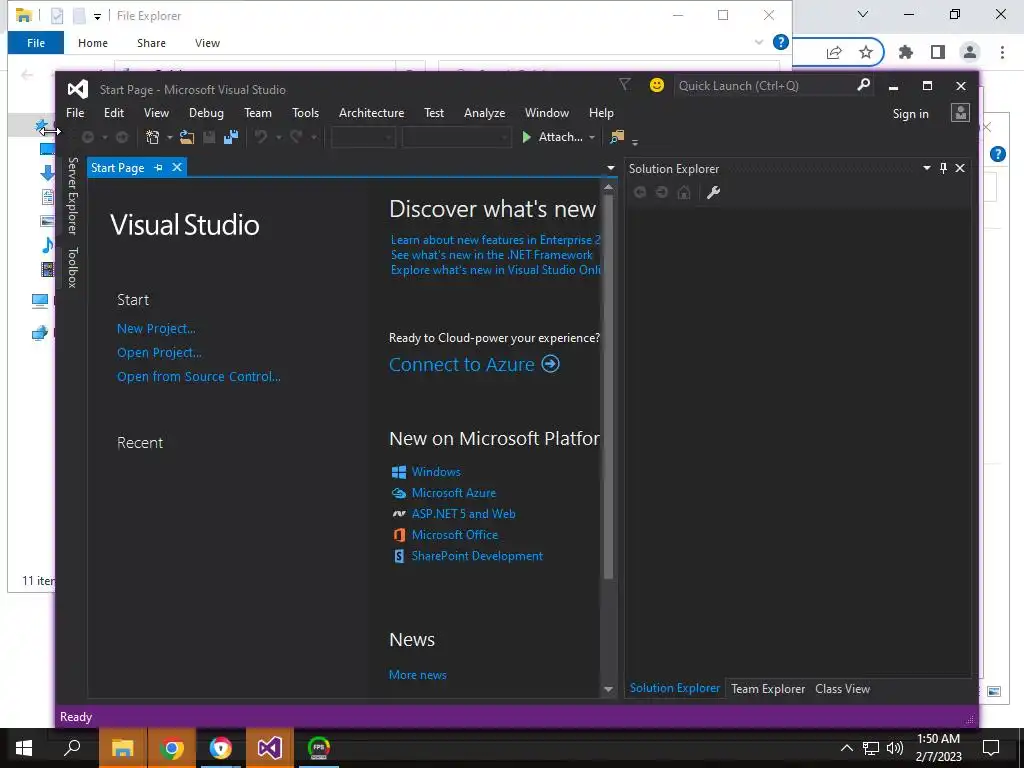Image resolution: width=1024 pixels, height=768 pixels.
Task: Click the Navigate Forward toolbar icon
Action: [x=121, y=137]
